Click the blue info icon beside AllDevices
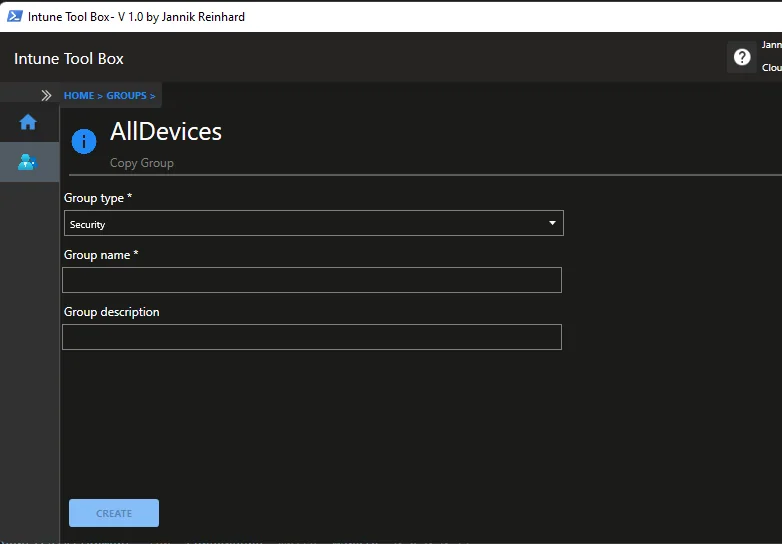The image size is (782, 544). [x=84, y=142]
